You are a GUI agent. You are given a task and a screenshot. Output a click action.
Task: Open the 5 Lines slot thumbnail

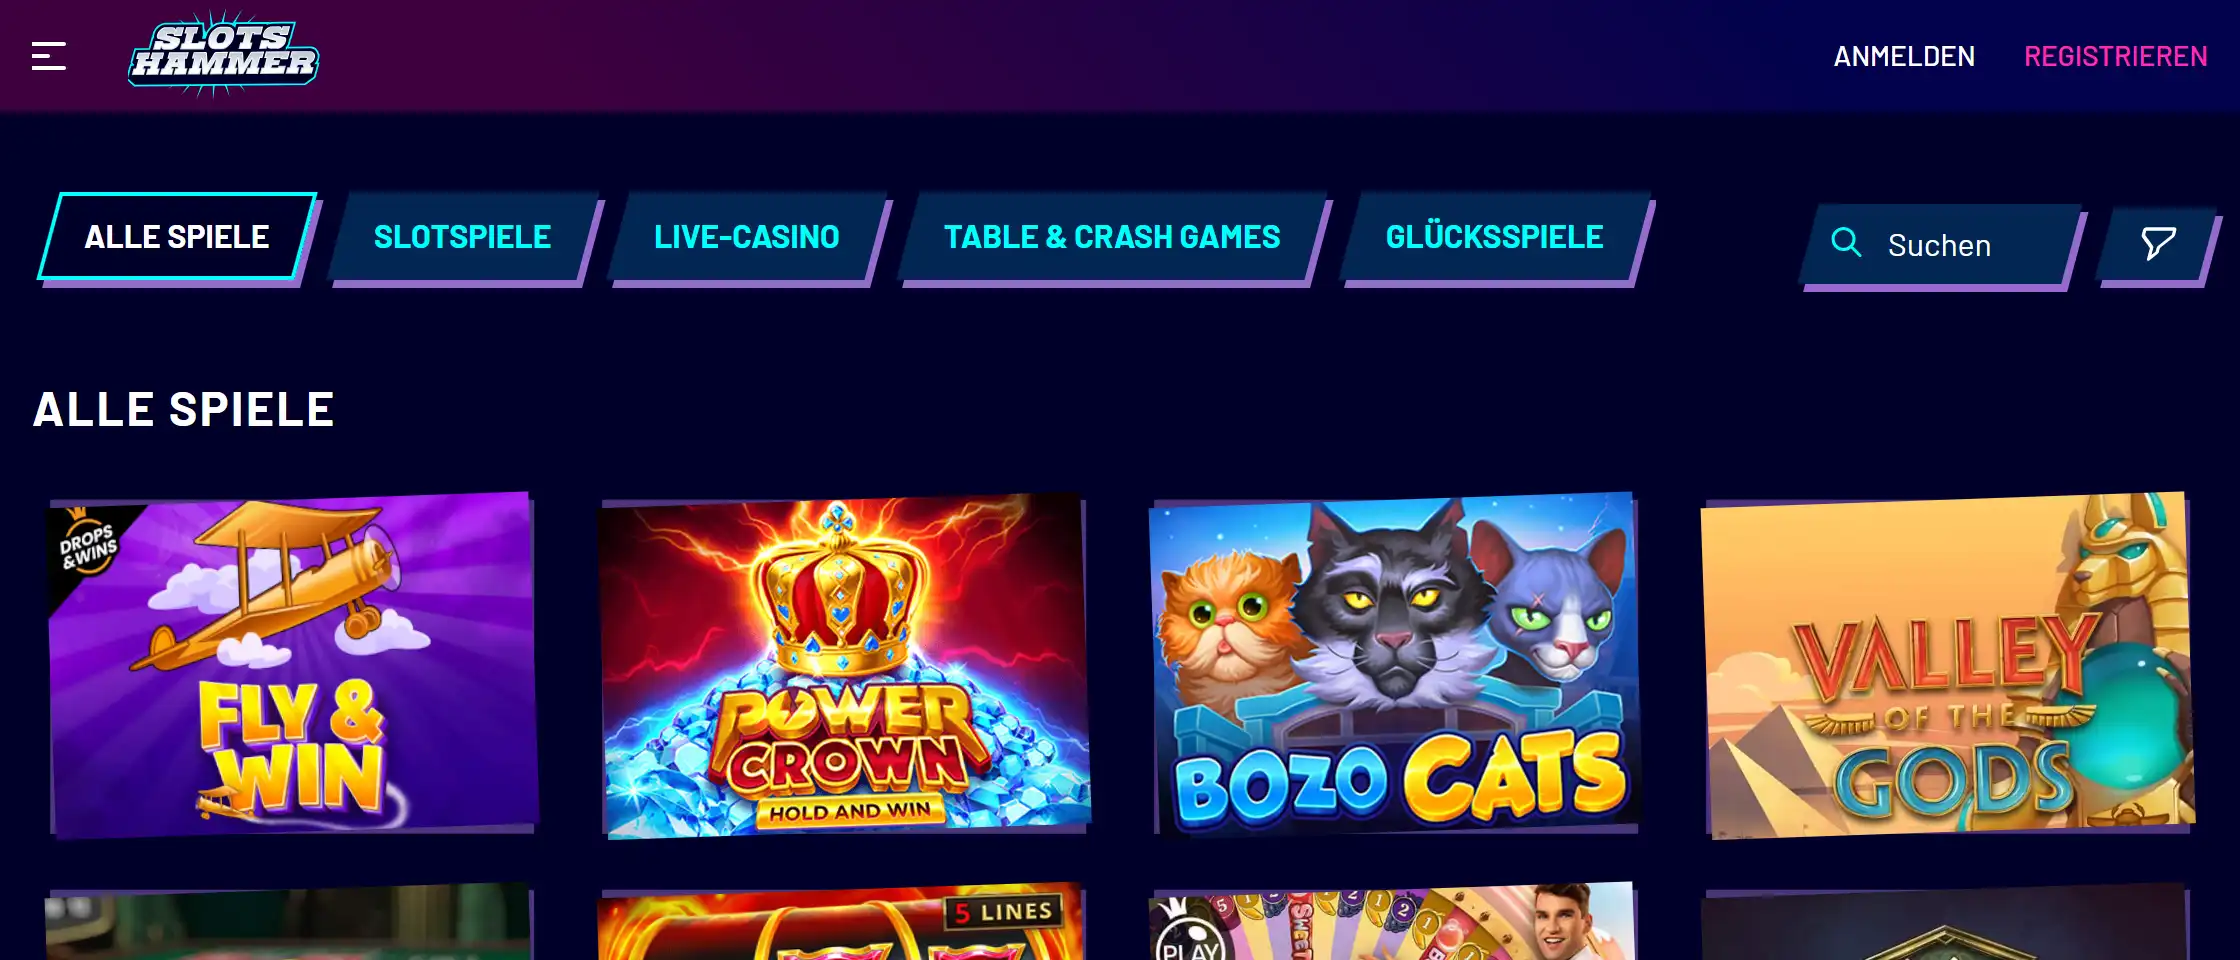click(x=842, y=922)
